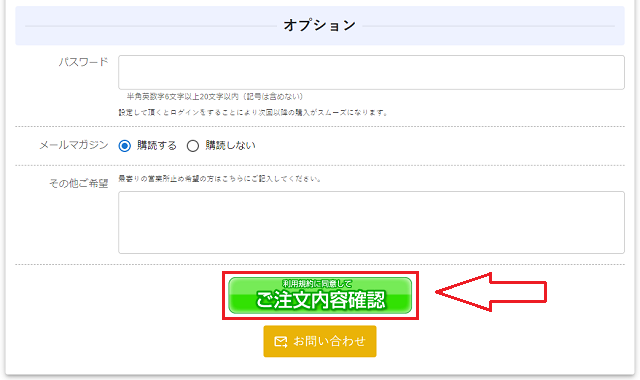
Task: Click the 半角英数字6文字以上20文字以内 hint text
Action: click(x=215, y=97)
